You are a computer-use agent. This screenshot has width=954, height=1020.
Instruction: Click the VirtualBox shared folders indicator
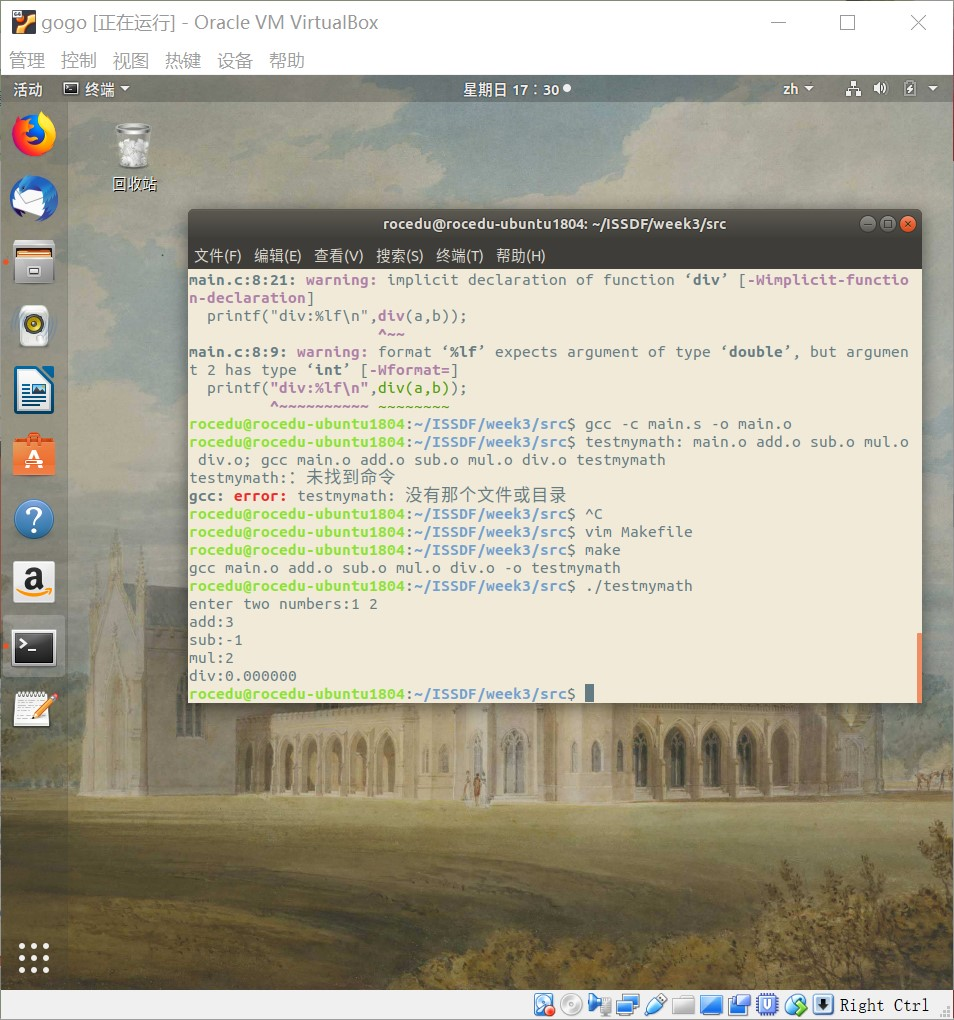click(683, 1005)
